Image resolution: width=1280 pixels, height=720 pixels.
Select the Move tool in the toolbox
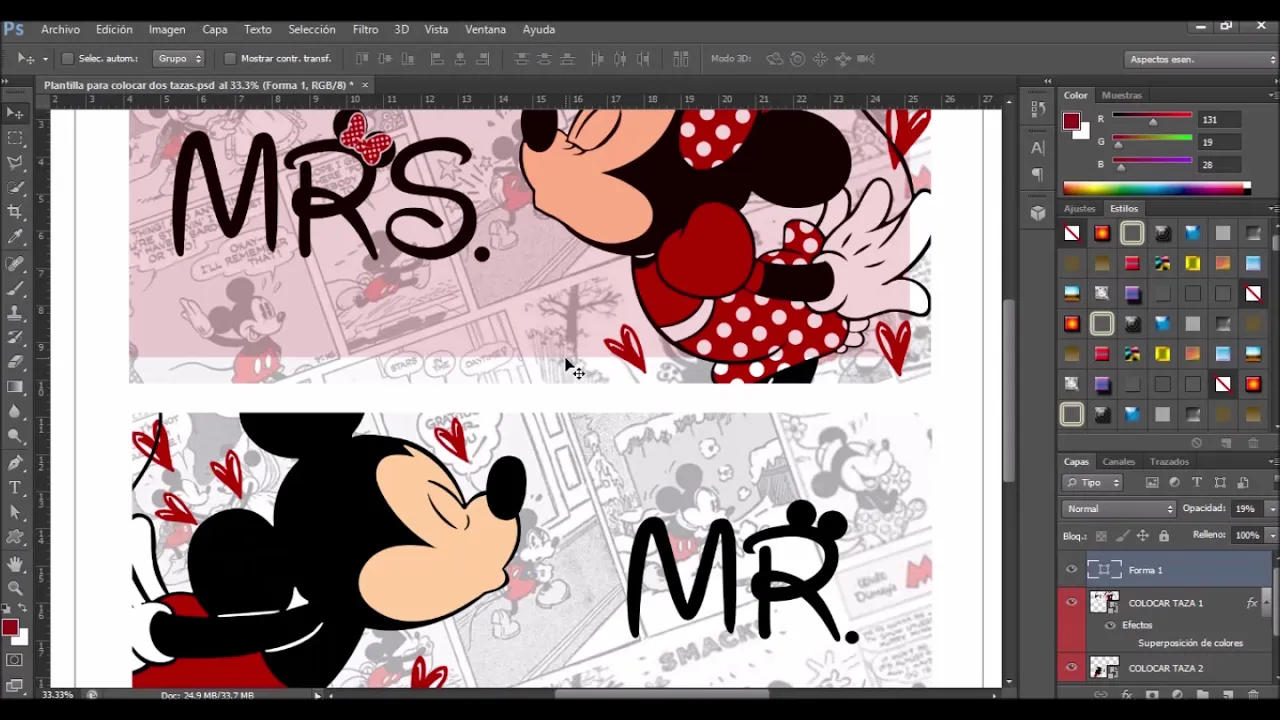(x=15, y=113)
